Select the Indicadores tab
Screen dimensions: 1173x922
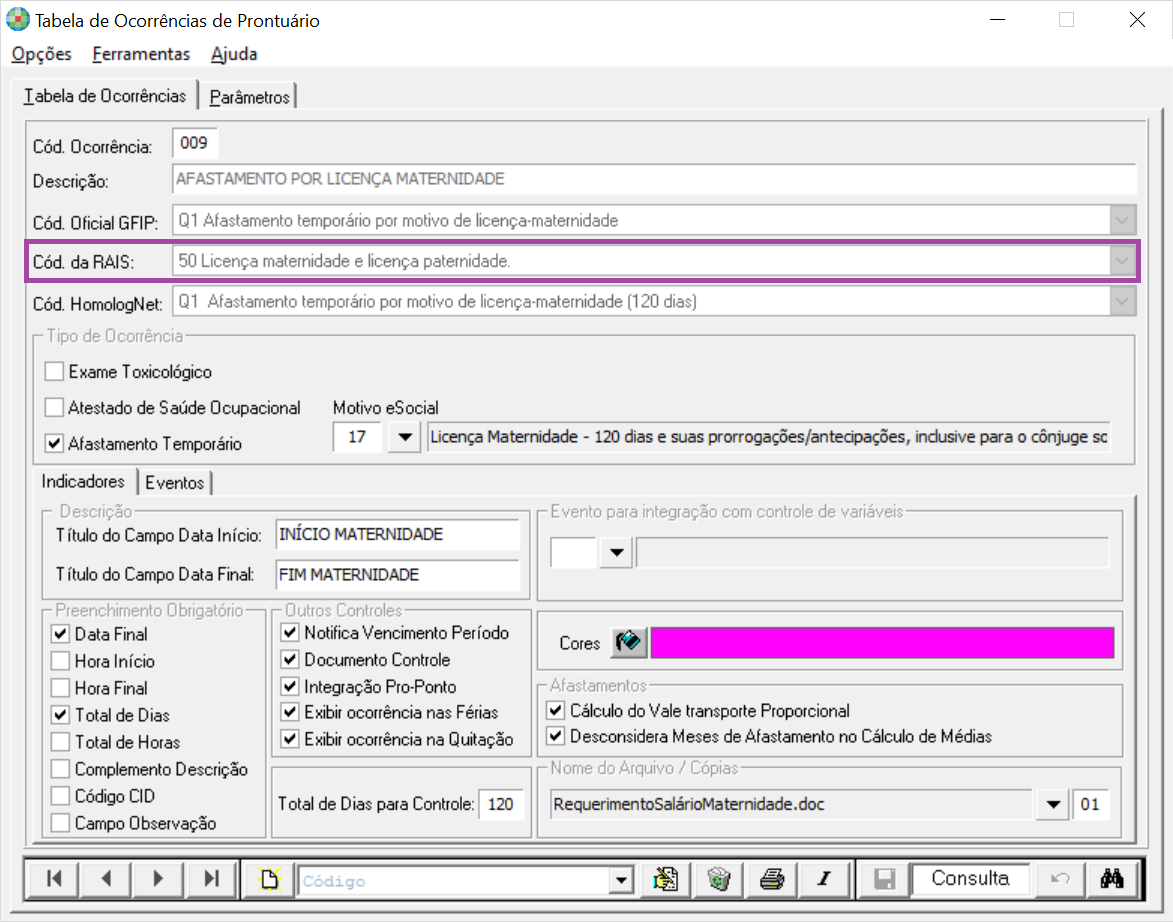pyautogui.click(x=83, y=481)
